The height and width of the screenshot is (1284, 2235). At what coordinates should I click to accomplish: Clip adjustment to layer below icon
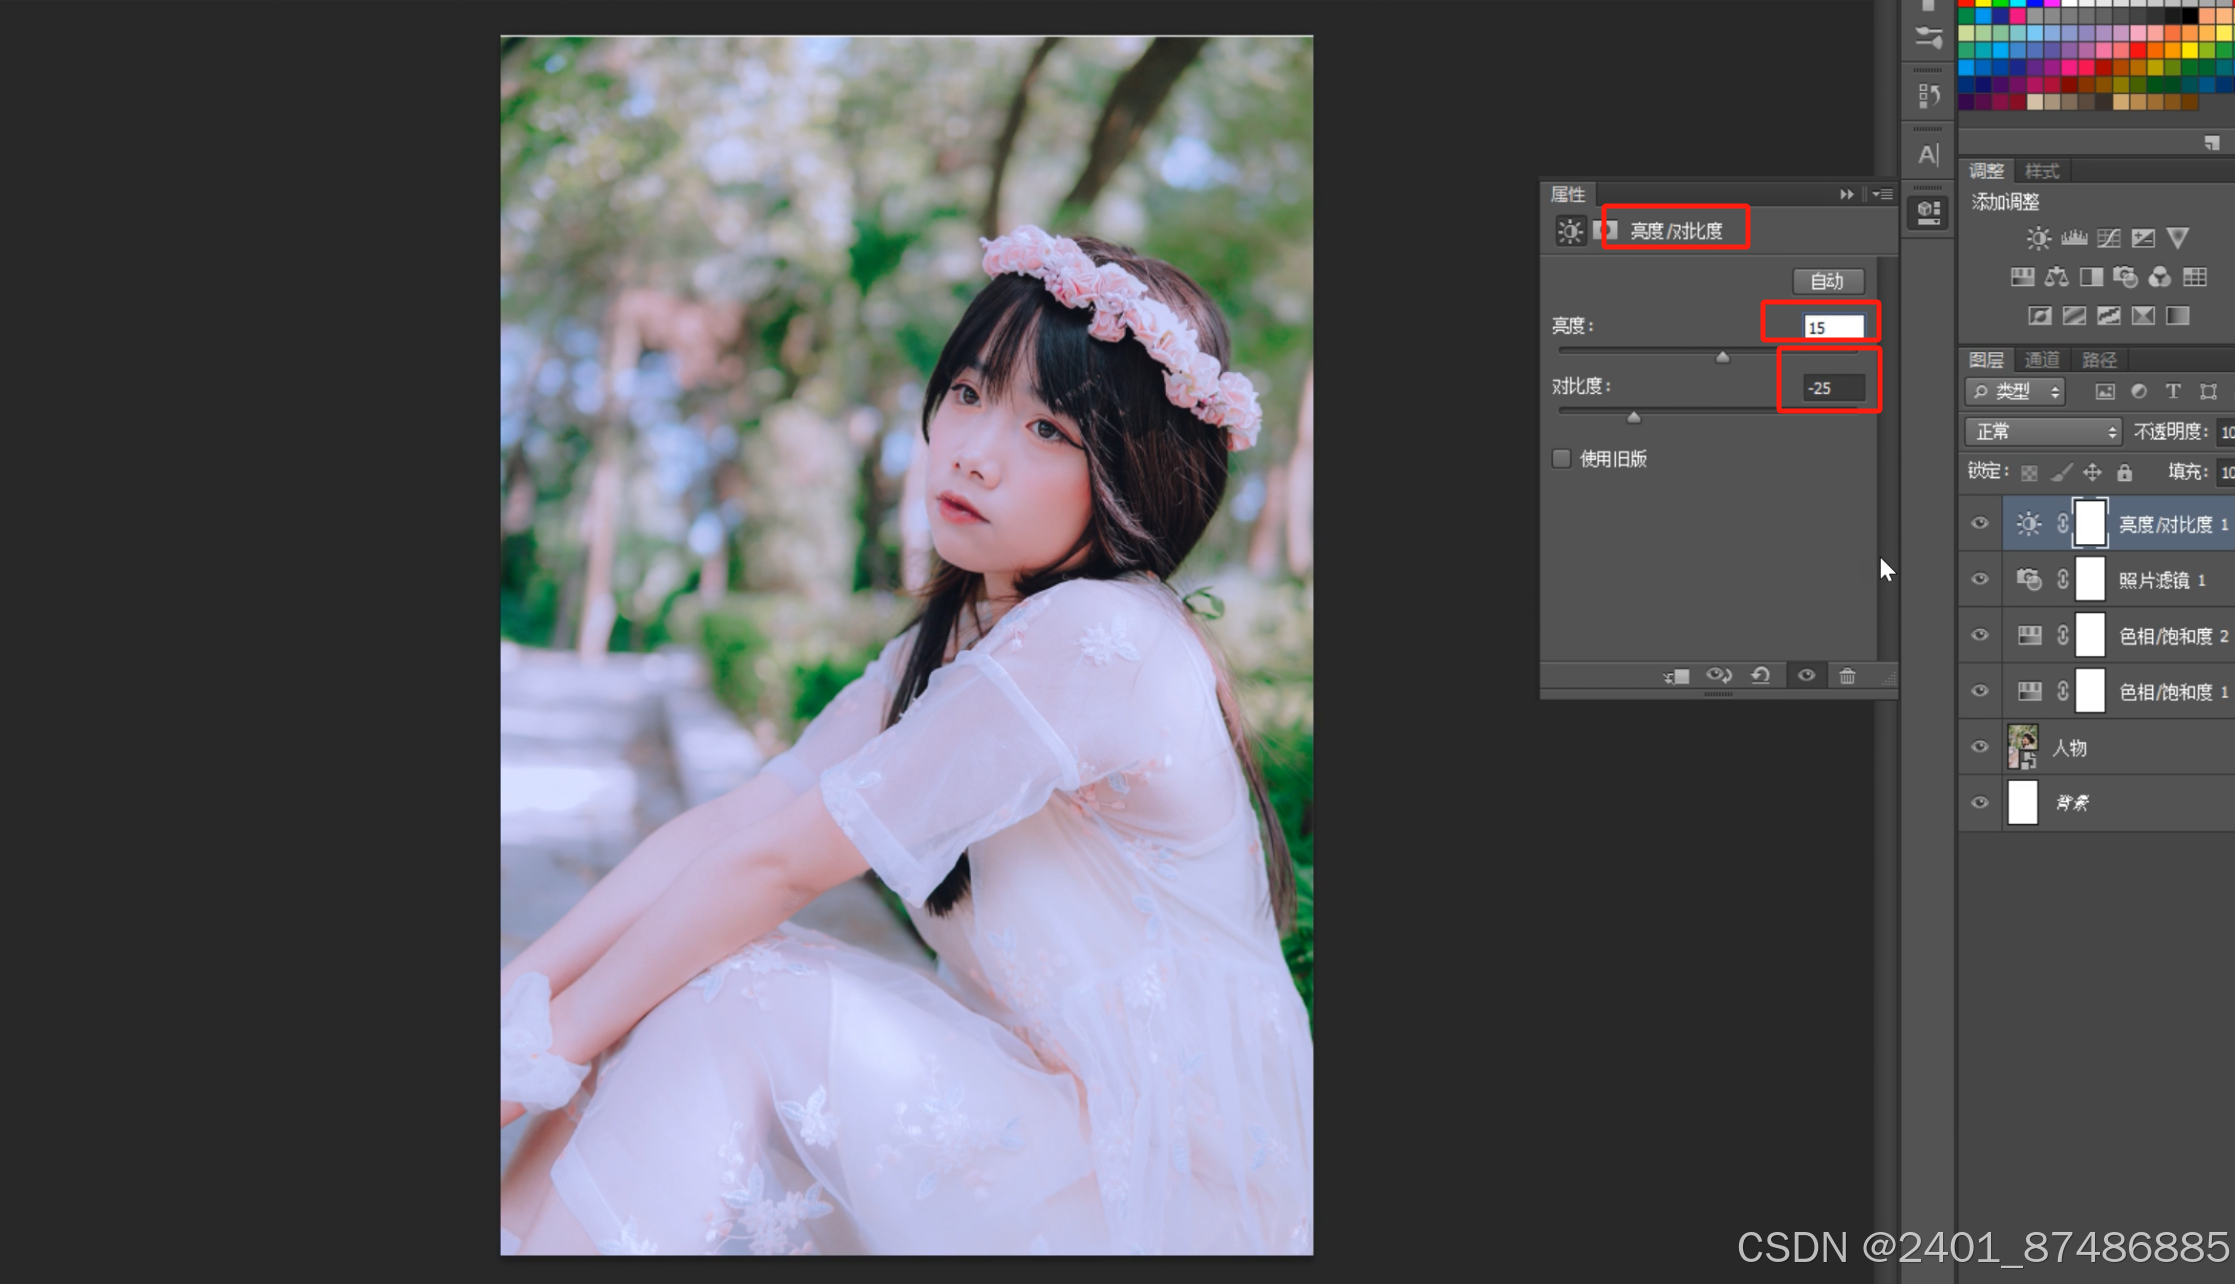[x=1677, y=676]
